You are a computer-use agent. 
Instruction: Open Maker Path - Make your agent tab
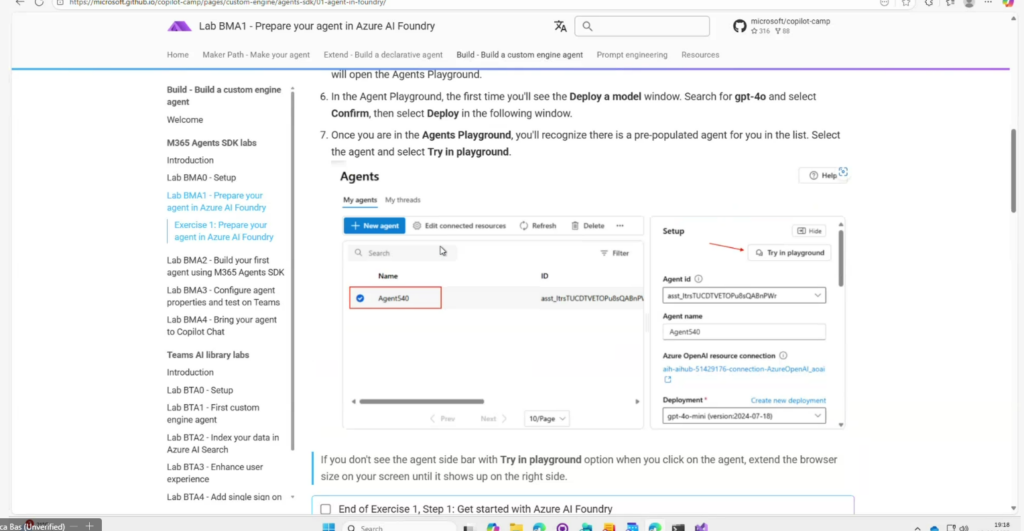(x=256, y=55)
